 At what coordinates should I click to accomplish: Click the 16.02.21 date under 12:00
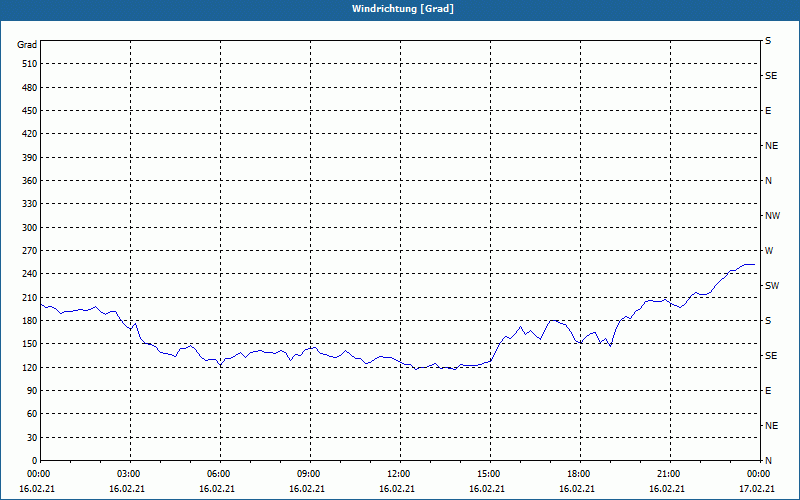point(397,488)
